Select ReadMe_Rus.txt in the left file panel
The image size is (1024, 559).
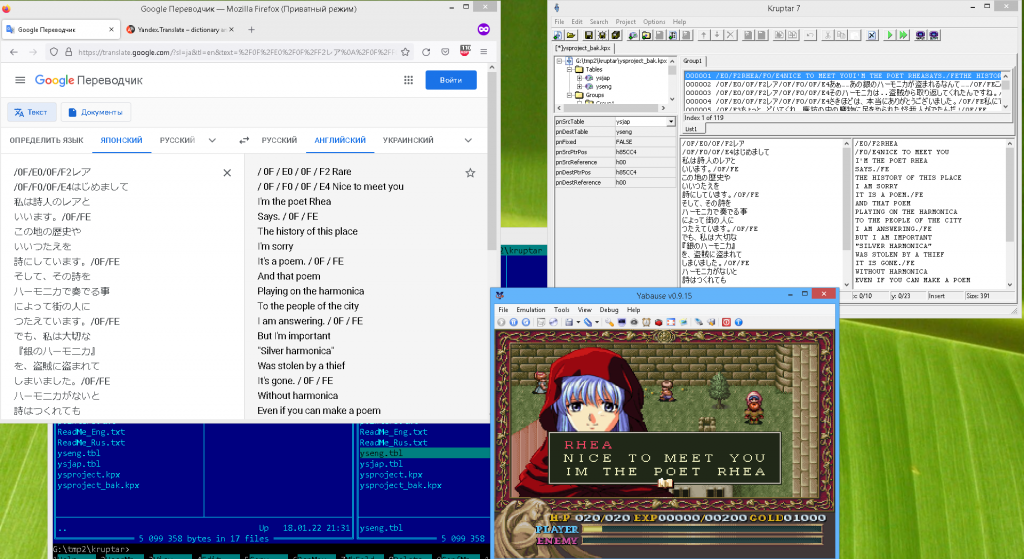click(91, 443)
